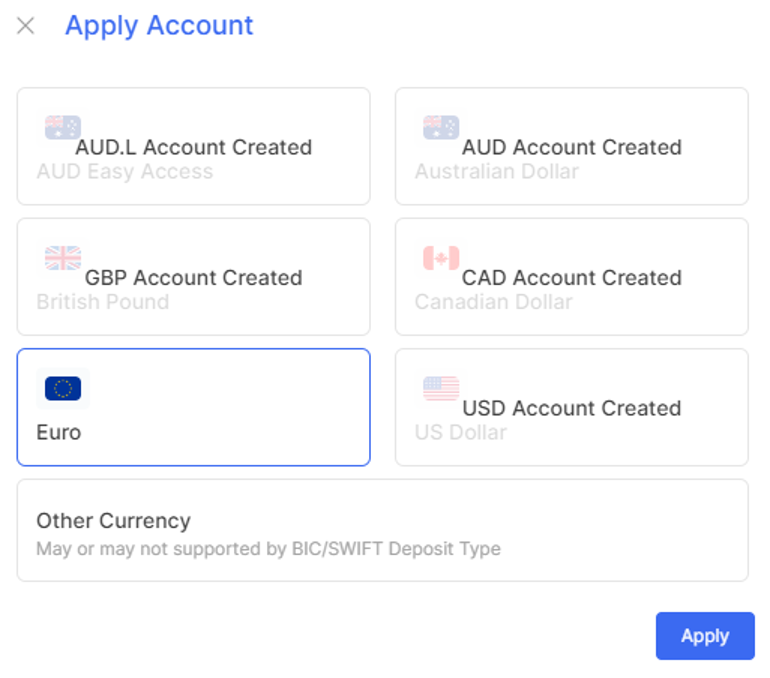Close the Apply Account dialog
770x678 pixels.
click(26, 26)
